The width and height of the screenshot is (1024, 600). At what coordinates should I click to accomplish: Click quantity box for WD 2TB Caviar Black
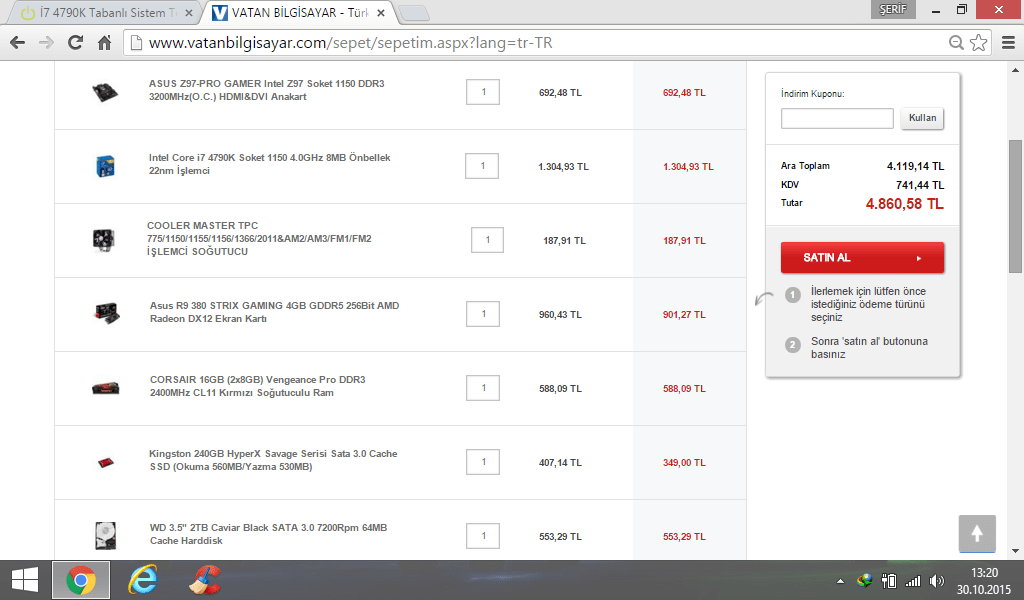(x=483, y=535)
